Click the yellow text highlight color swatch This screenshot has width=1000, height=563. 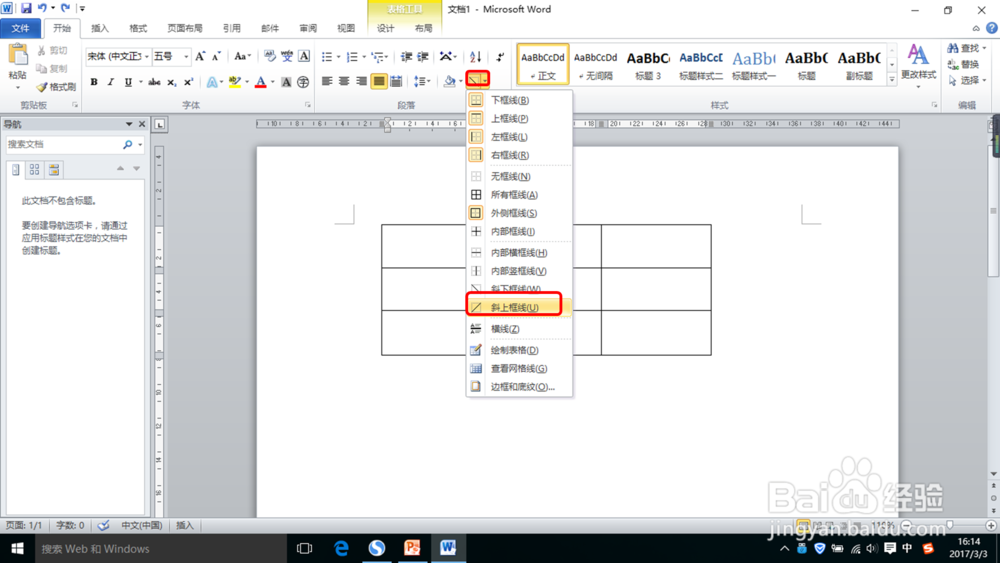[x=235, y=82]
